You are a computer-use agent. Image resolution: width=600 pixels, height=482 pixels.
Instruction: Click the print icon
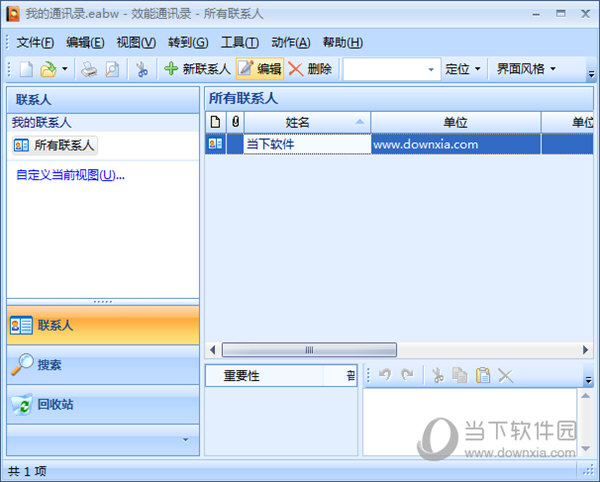(89, 69)
